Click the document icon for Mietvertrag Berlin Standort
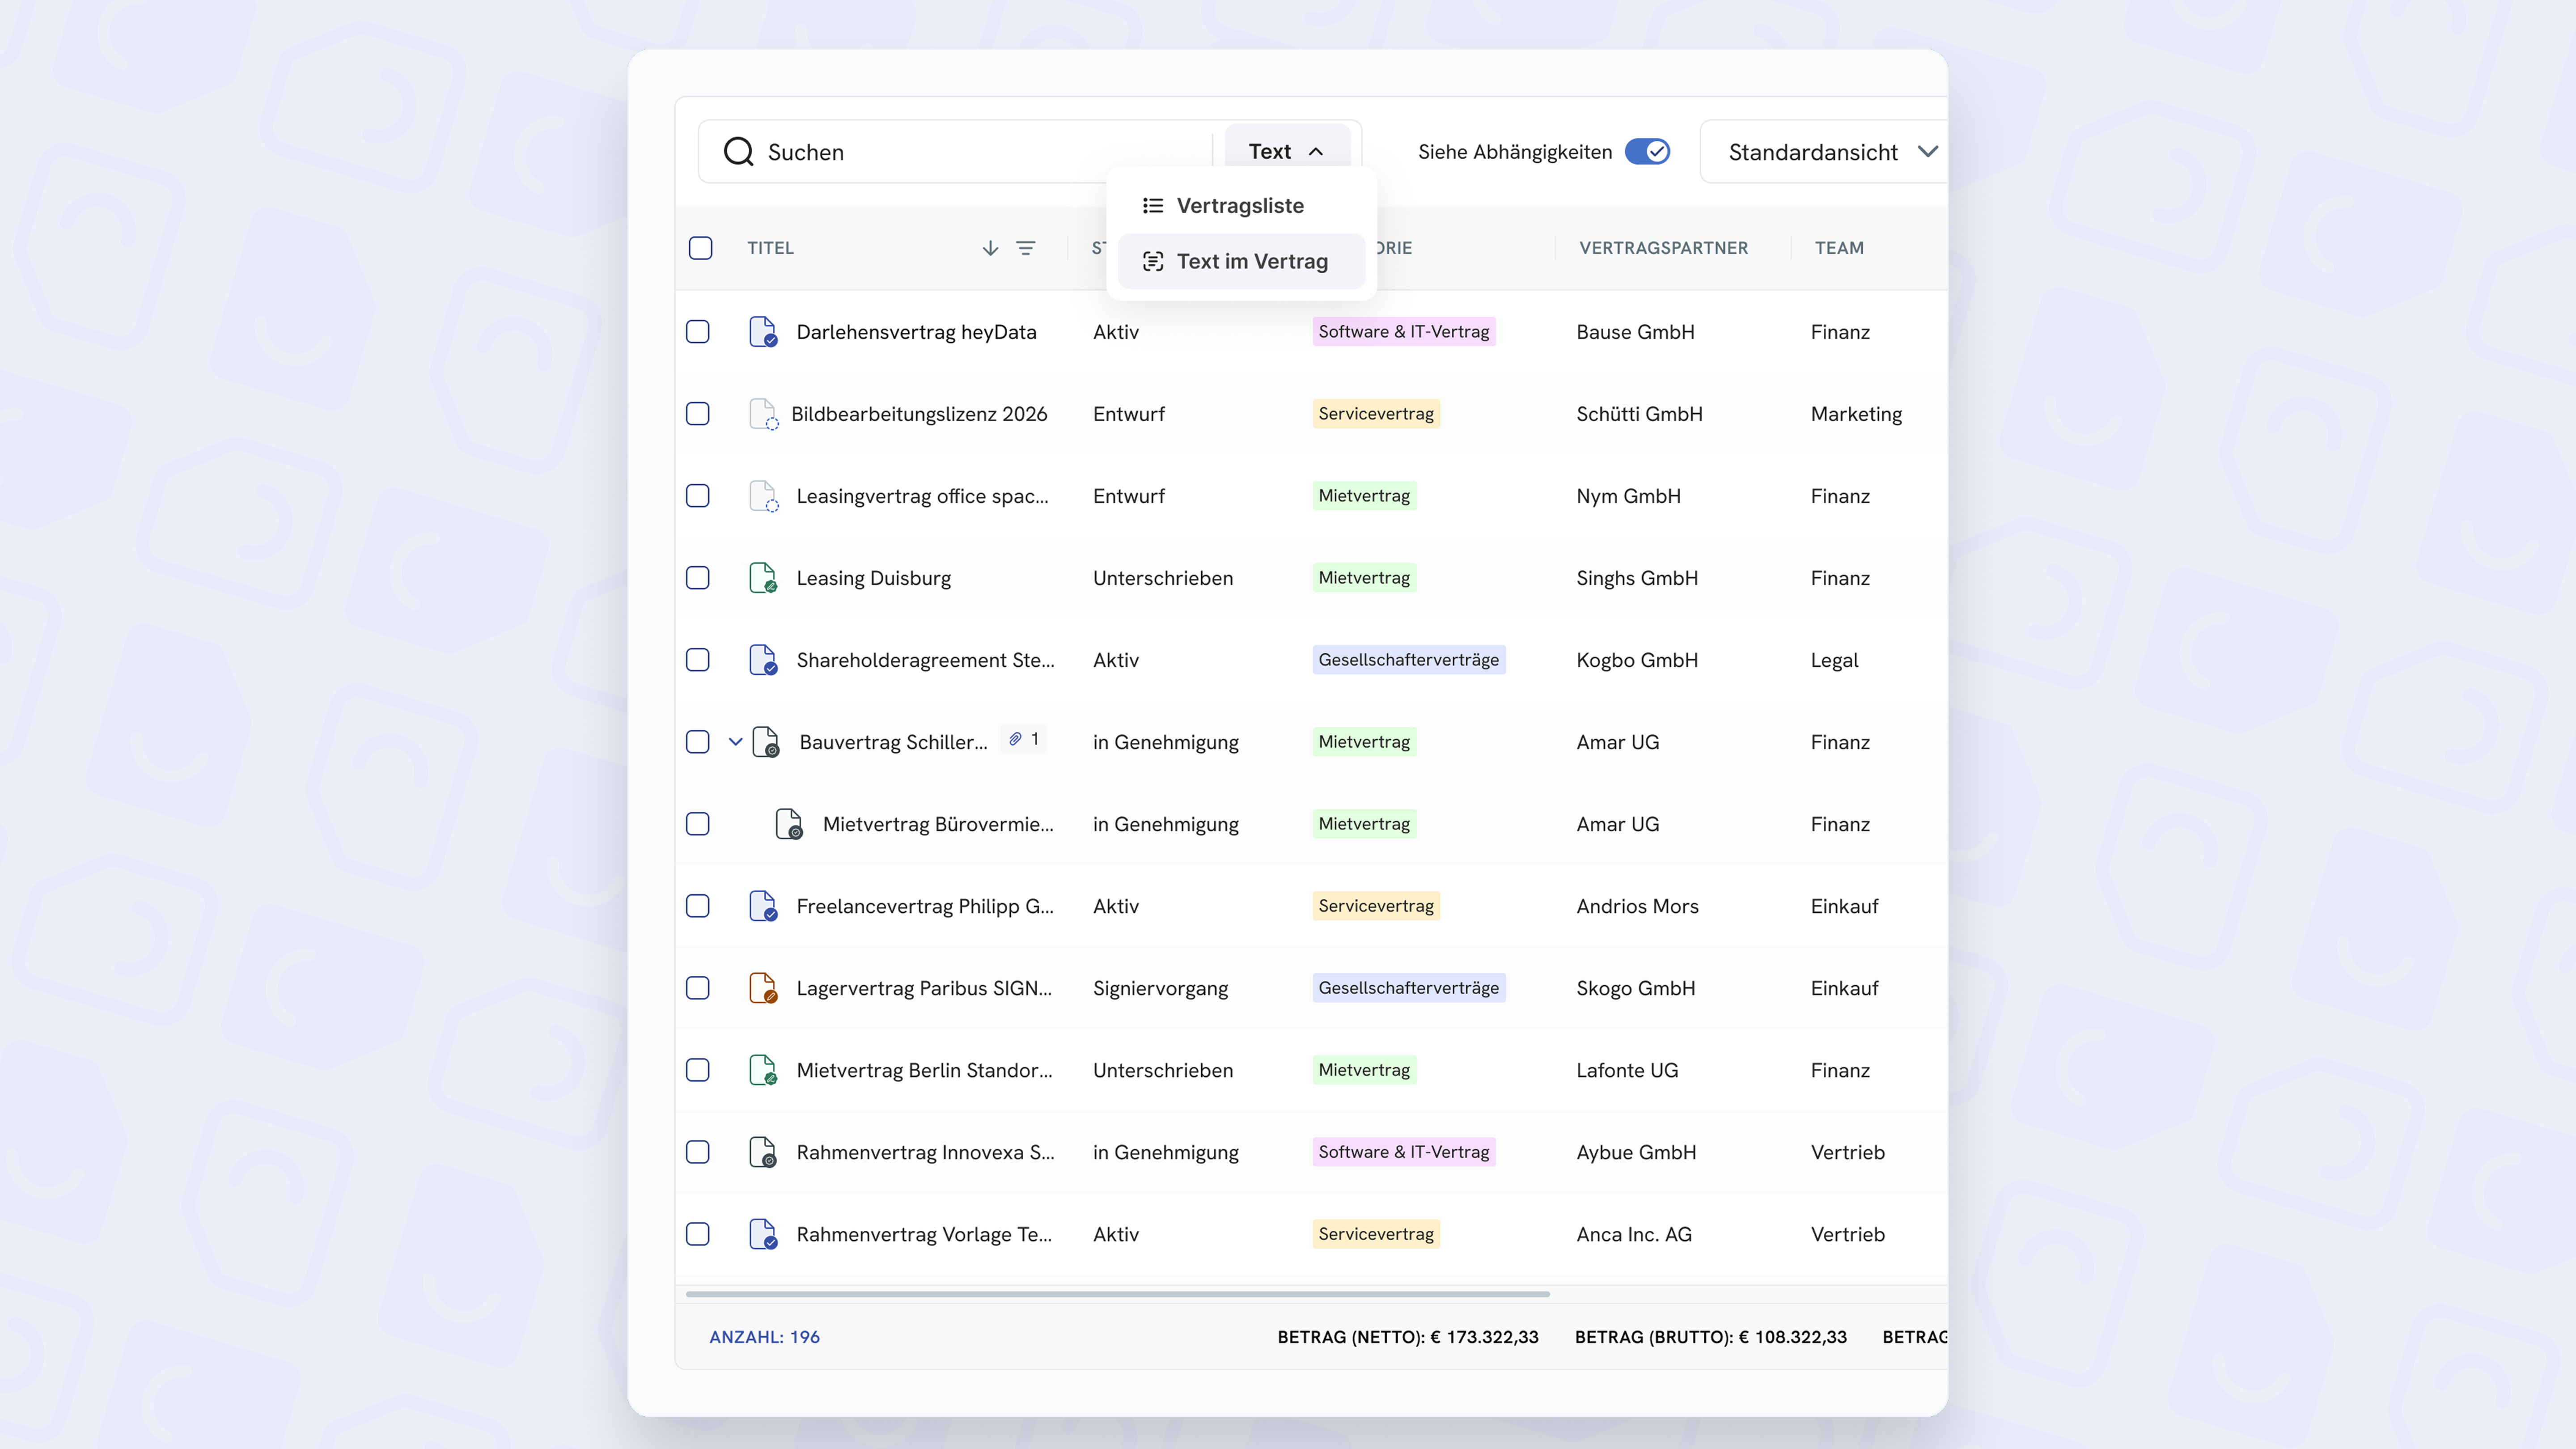 coord(763,1070)
